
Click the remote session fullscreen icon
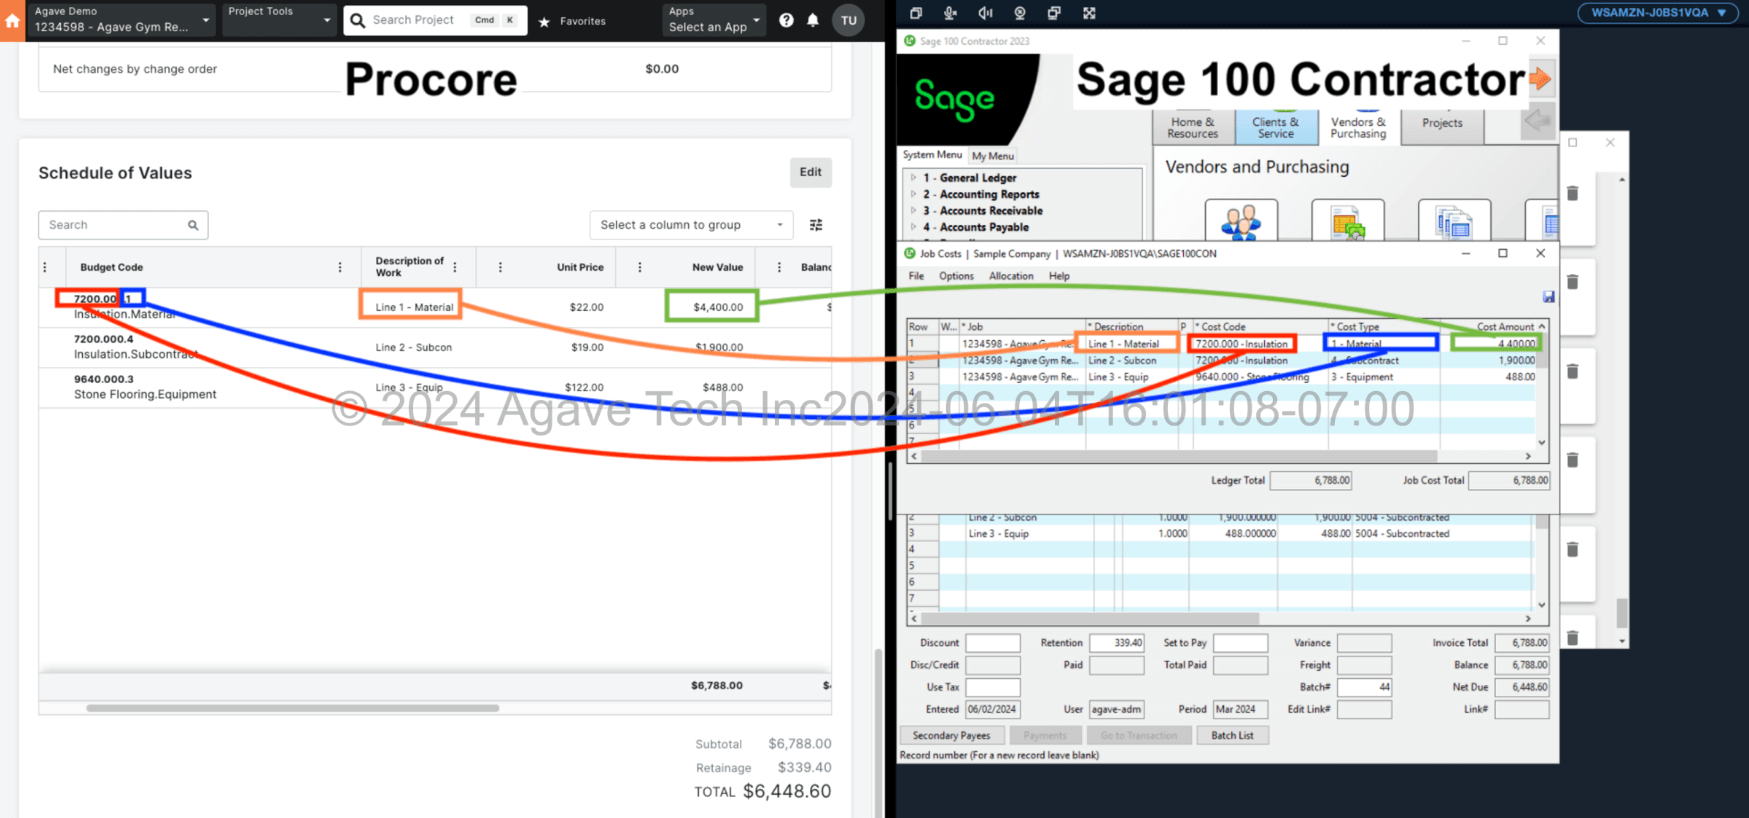[x=1089, y=13]
